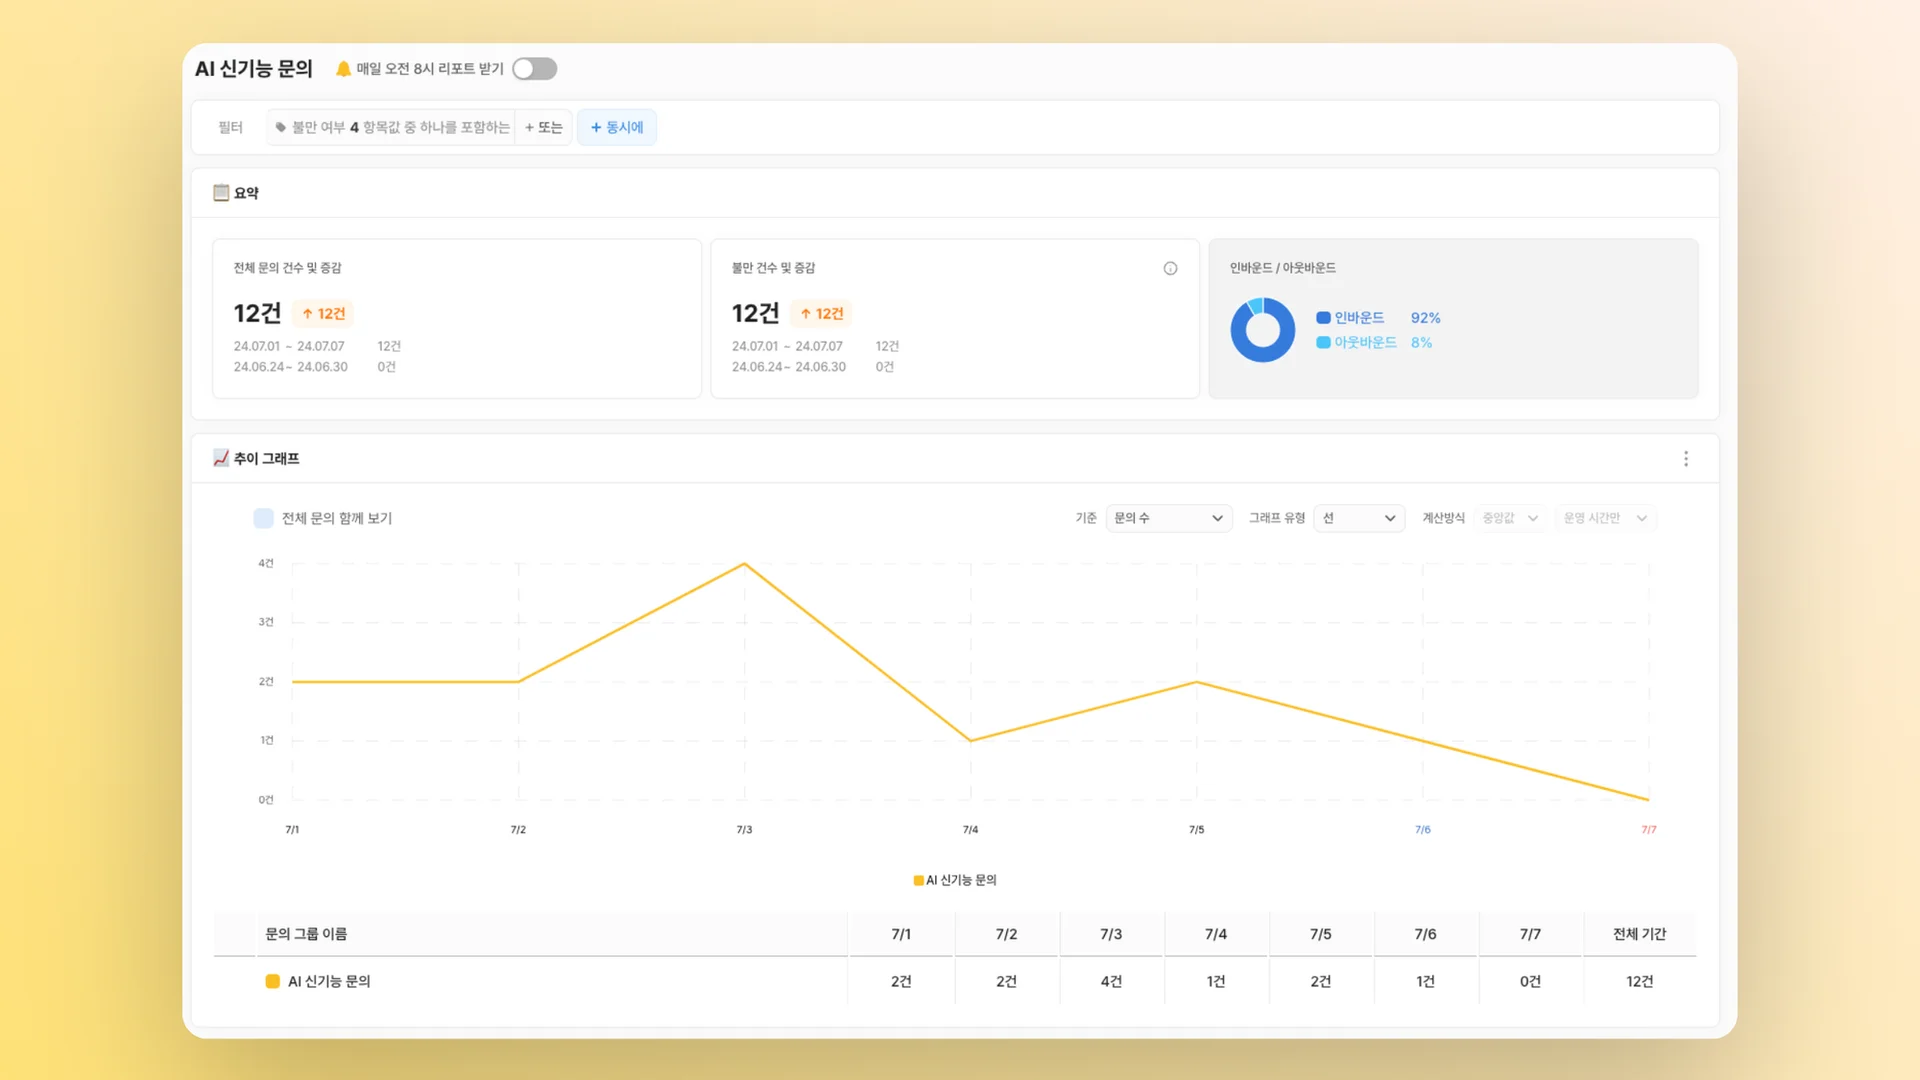
Task: Click info icon on 불만 건수 card
Action: [1170, 268]
